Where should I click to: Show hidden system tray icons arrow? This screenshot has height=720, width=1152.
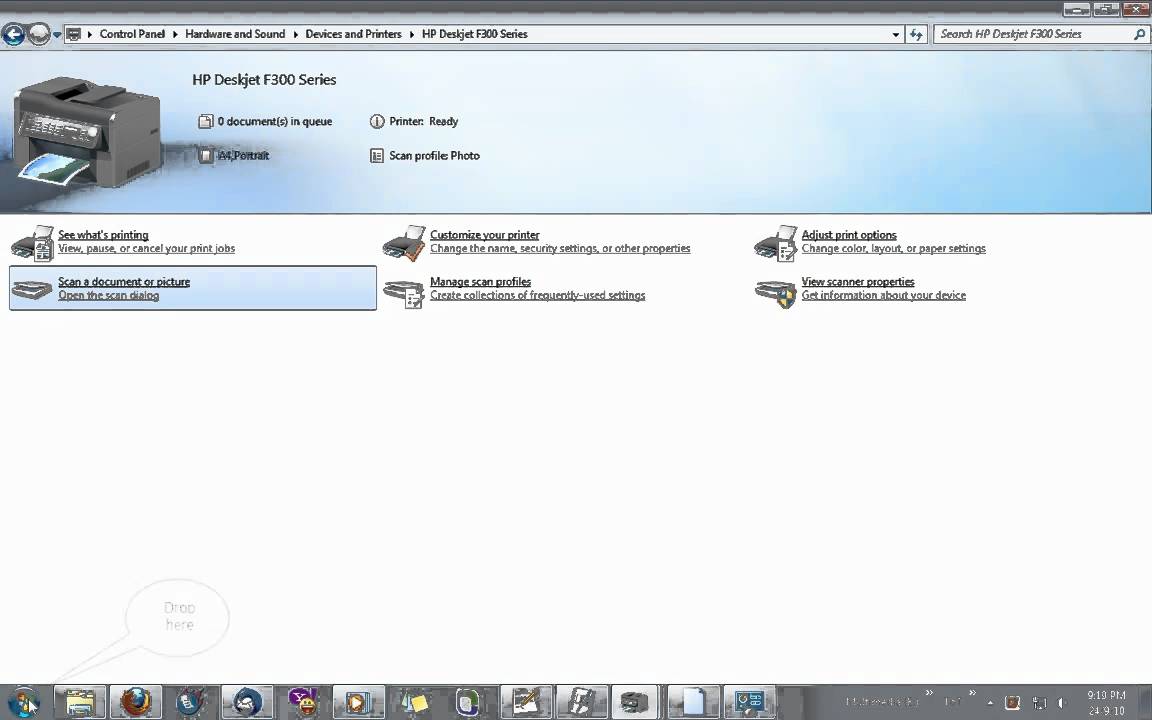tap(990, 703)
